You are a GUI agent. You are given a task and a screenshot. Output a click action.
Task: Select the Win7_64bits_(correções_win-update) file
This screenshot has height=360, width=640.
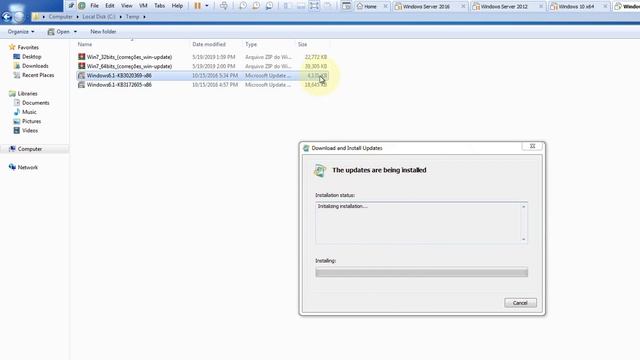(129, 66)
